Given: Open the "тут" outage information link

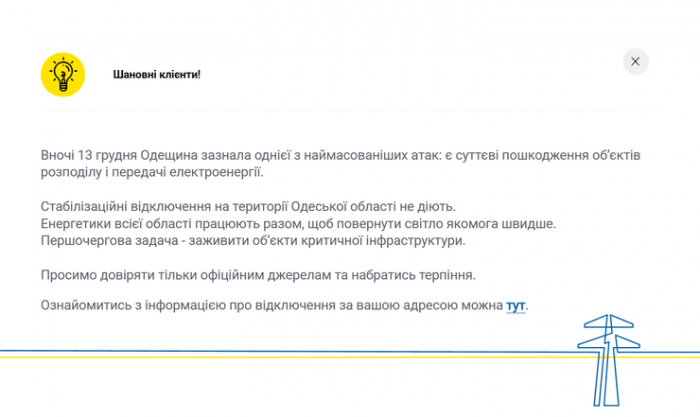Looking at the screenshot, I should click(516, 304).
